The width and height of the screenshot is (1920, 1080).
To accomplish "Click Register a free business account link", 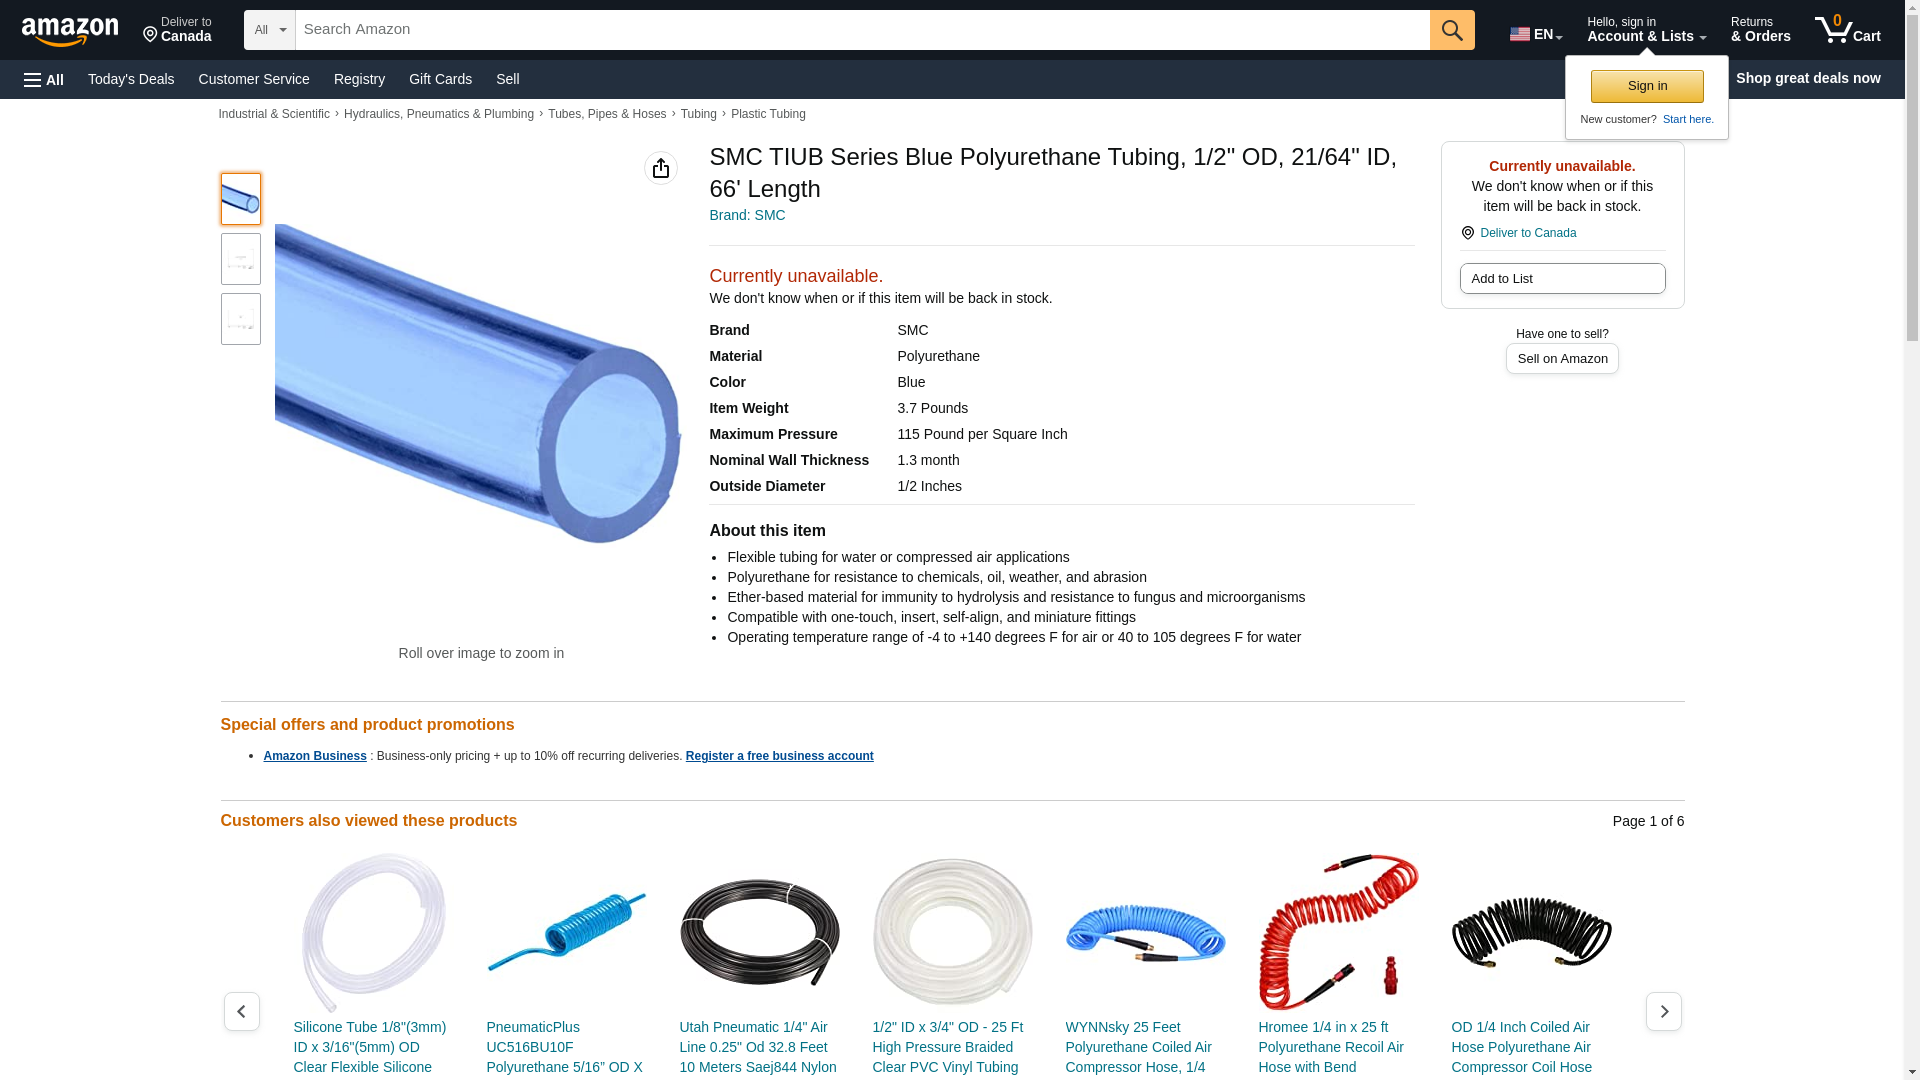I will pos(779,756).
